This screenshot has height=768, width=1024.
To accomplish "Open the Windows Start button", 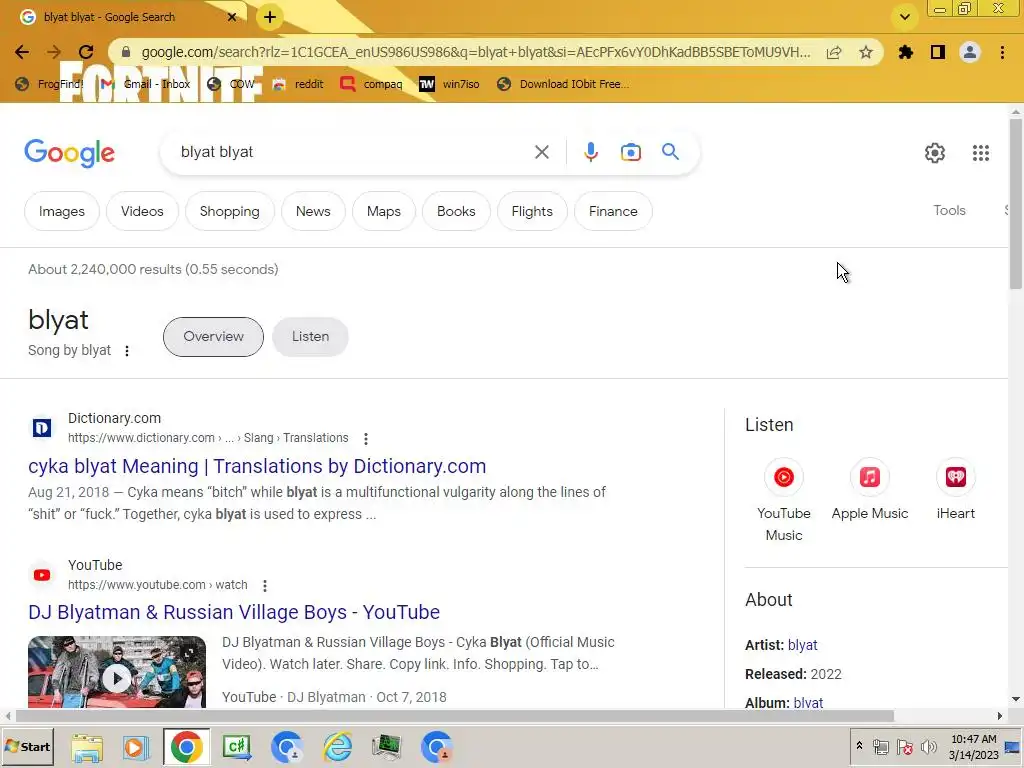I will pos(27,746).
